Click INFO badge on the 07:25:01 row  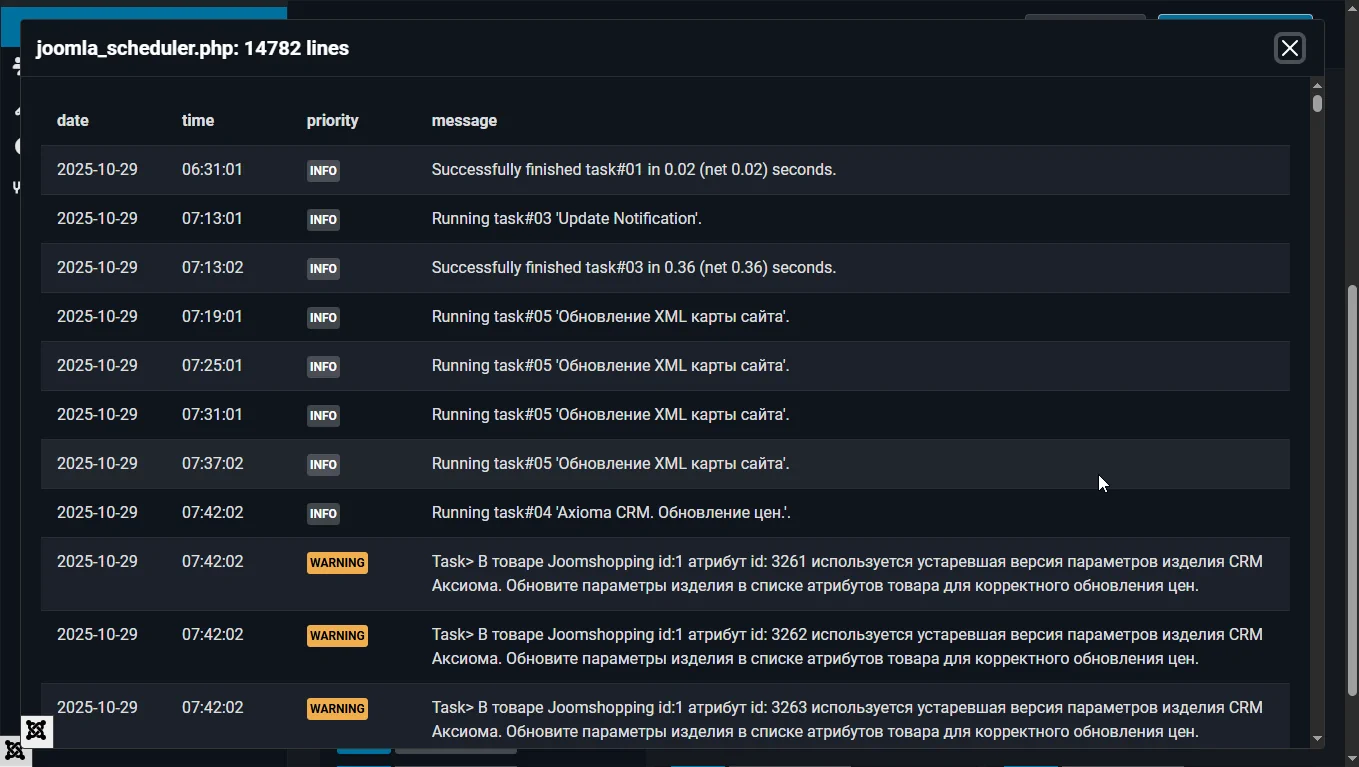tap(323, 367)
